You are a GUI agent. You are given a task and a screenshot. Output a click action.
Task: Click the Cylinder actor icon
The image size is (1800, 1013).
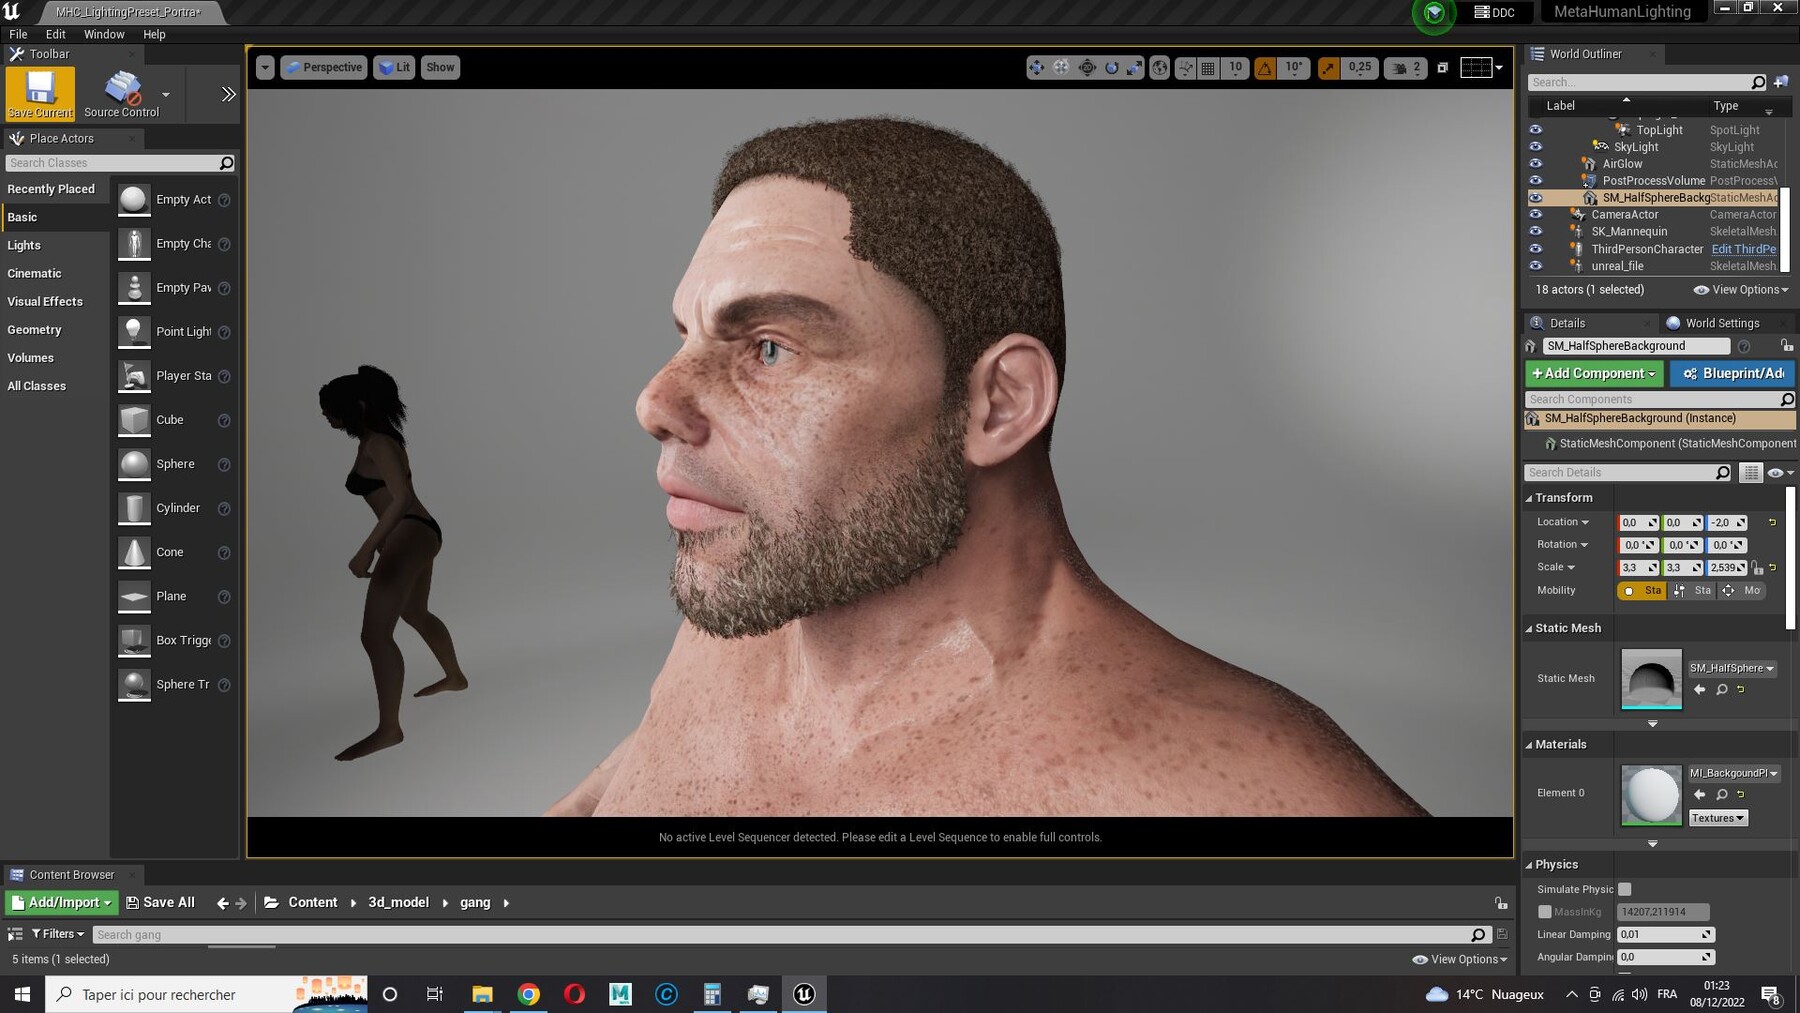tap(134, 508)
